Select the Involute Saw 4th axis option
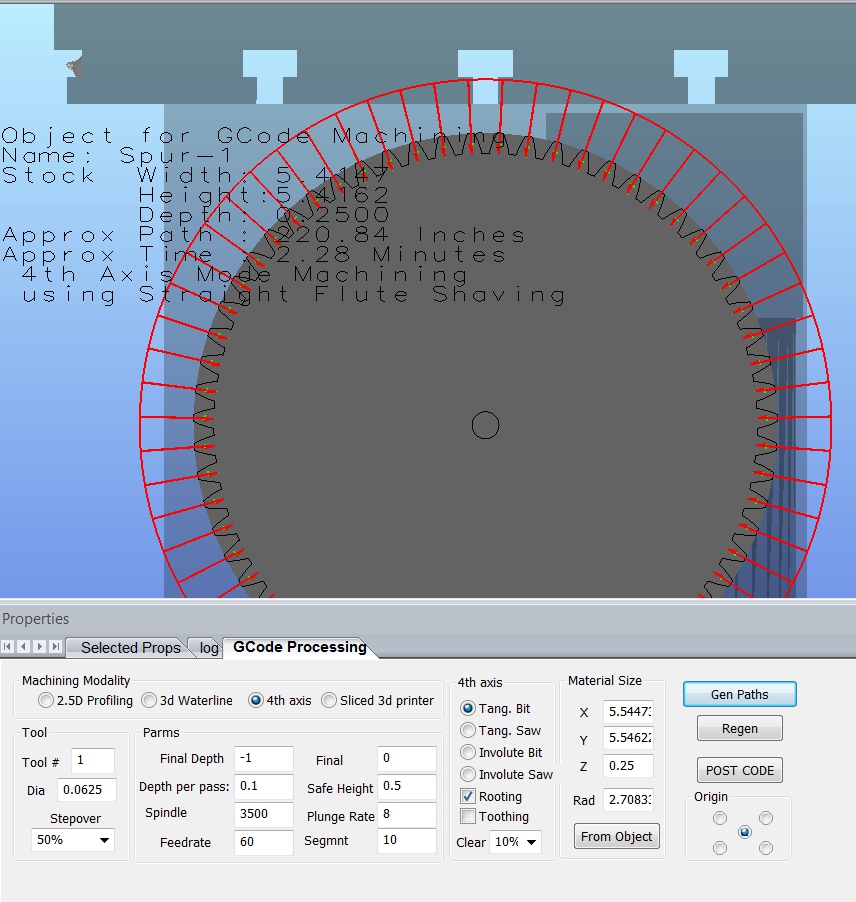The height and width of the screenshot is (902, 856). tap(468, 774)
